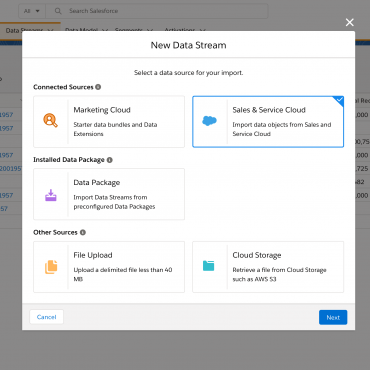The height and width of the screenshot is (370, 370).
Task: Open the All search scope dropdown
Action: point(32,11)
